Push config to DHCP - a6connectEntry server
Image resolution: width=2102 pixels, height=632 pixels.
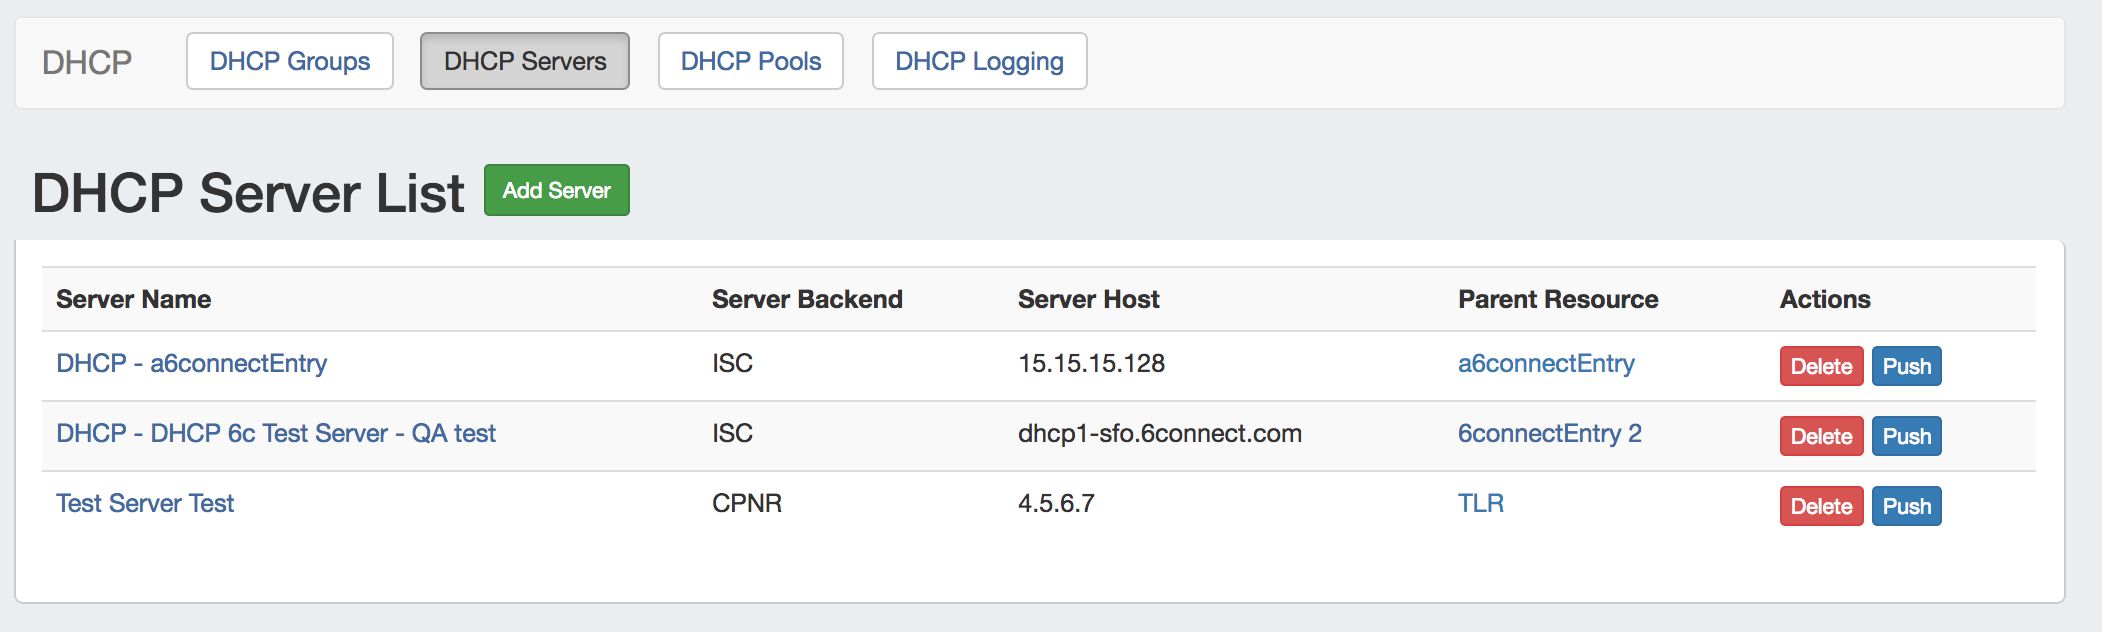(1906, 366)
